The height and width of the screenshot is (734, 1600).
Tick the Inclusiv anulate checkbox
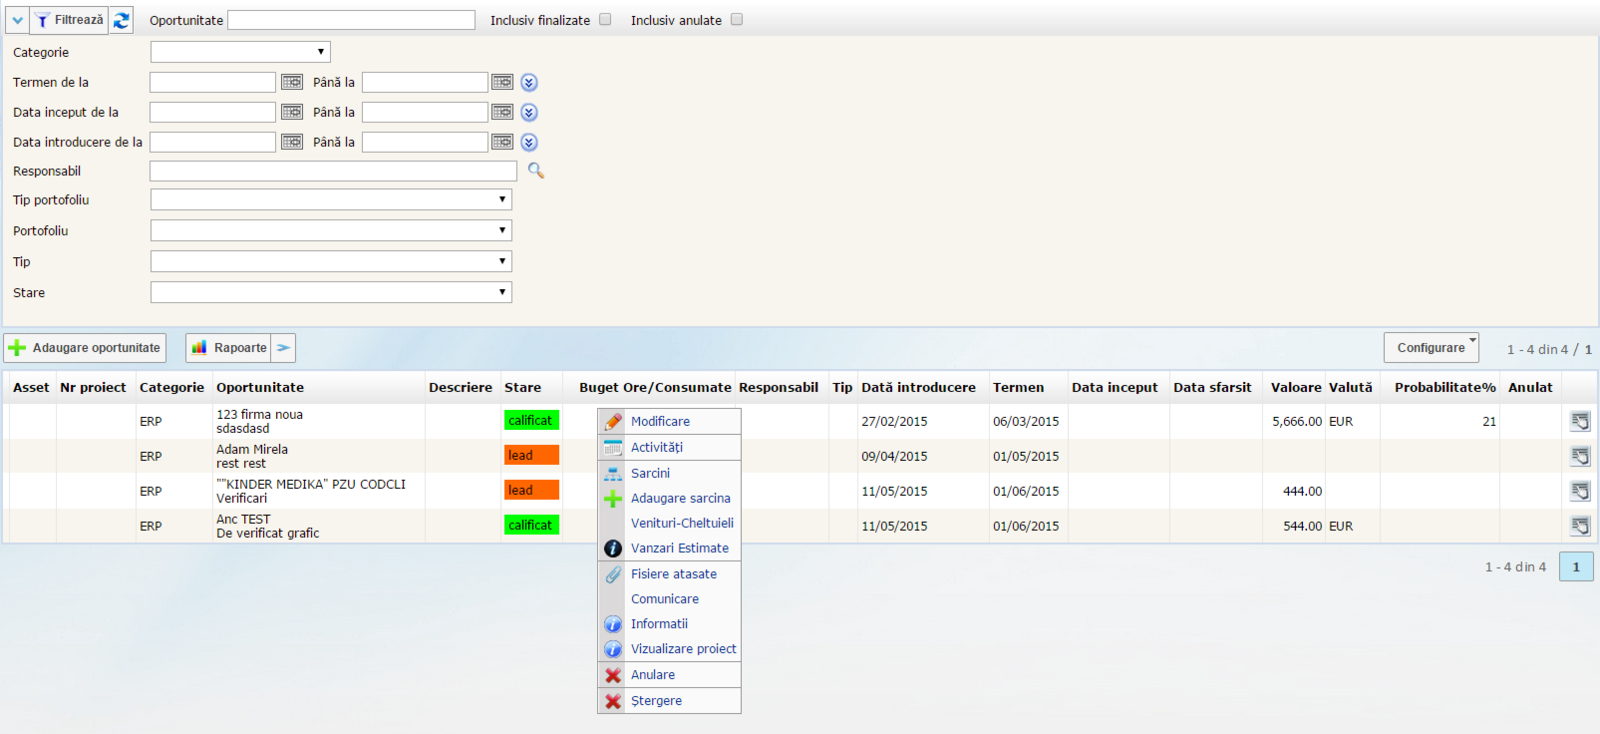[737, 19]
